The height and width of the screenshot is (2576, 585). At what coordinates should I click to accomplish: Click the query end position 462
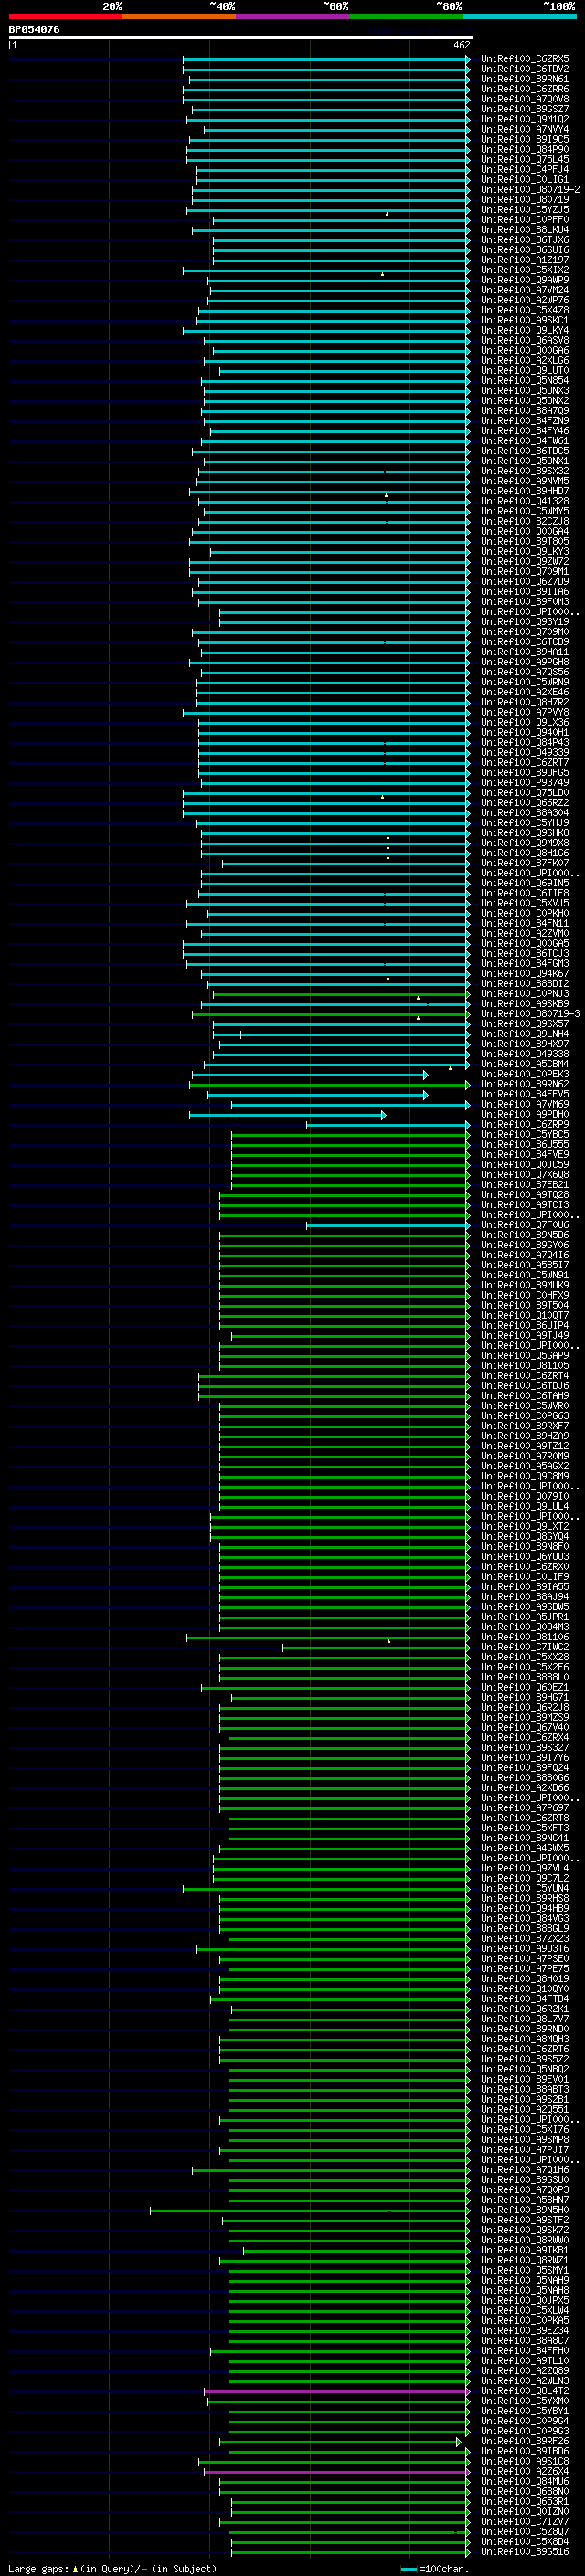point(461,45)
